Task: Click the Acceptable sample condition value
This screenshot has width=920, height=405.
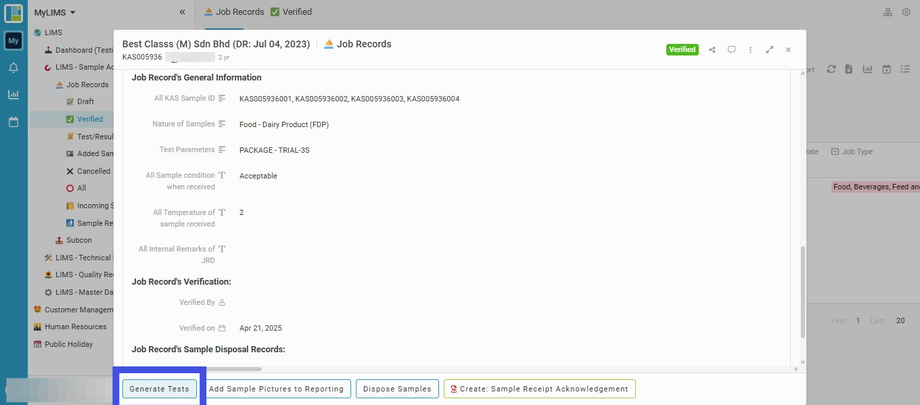Action: (x=258, y=176)
